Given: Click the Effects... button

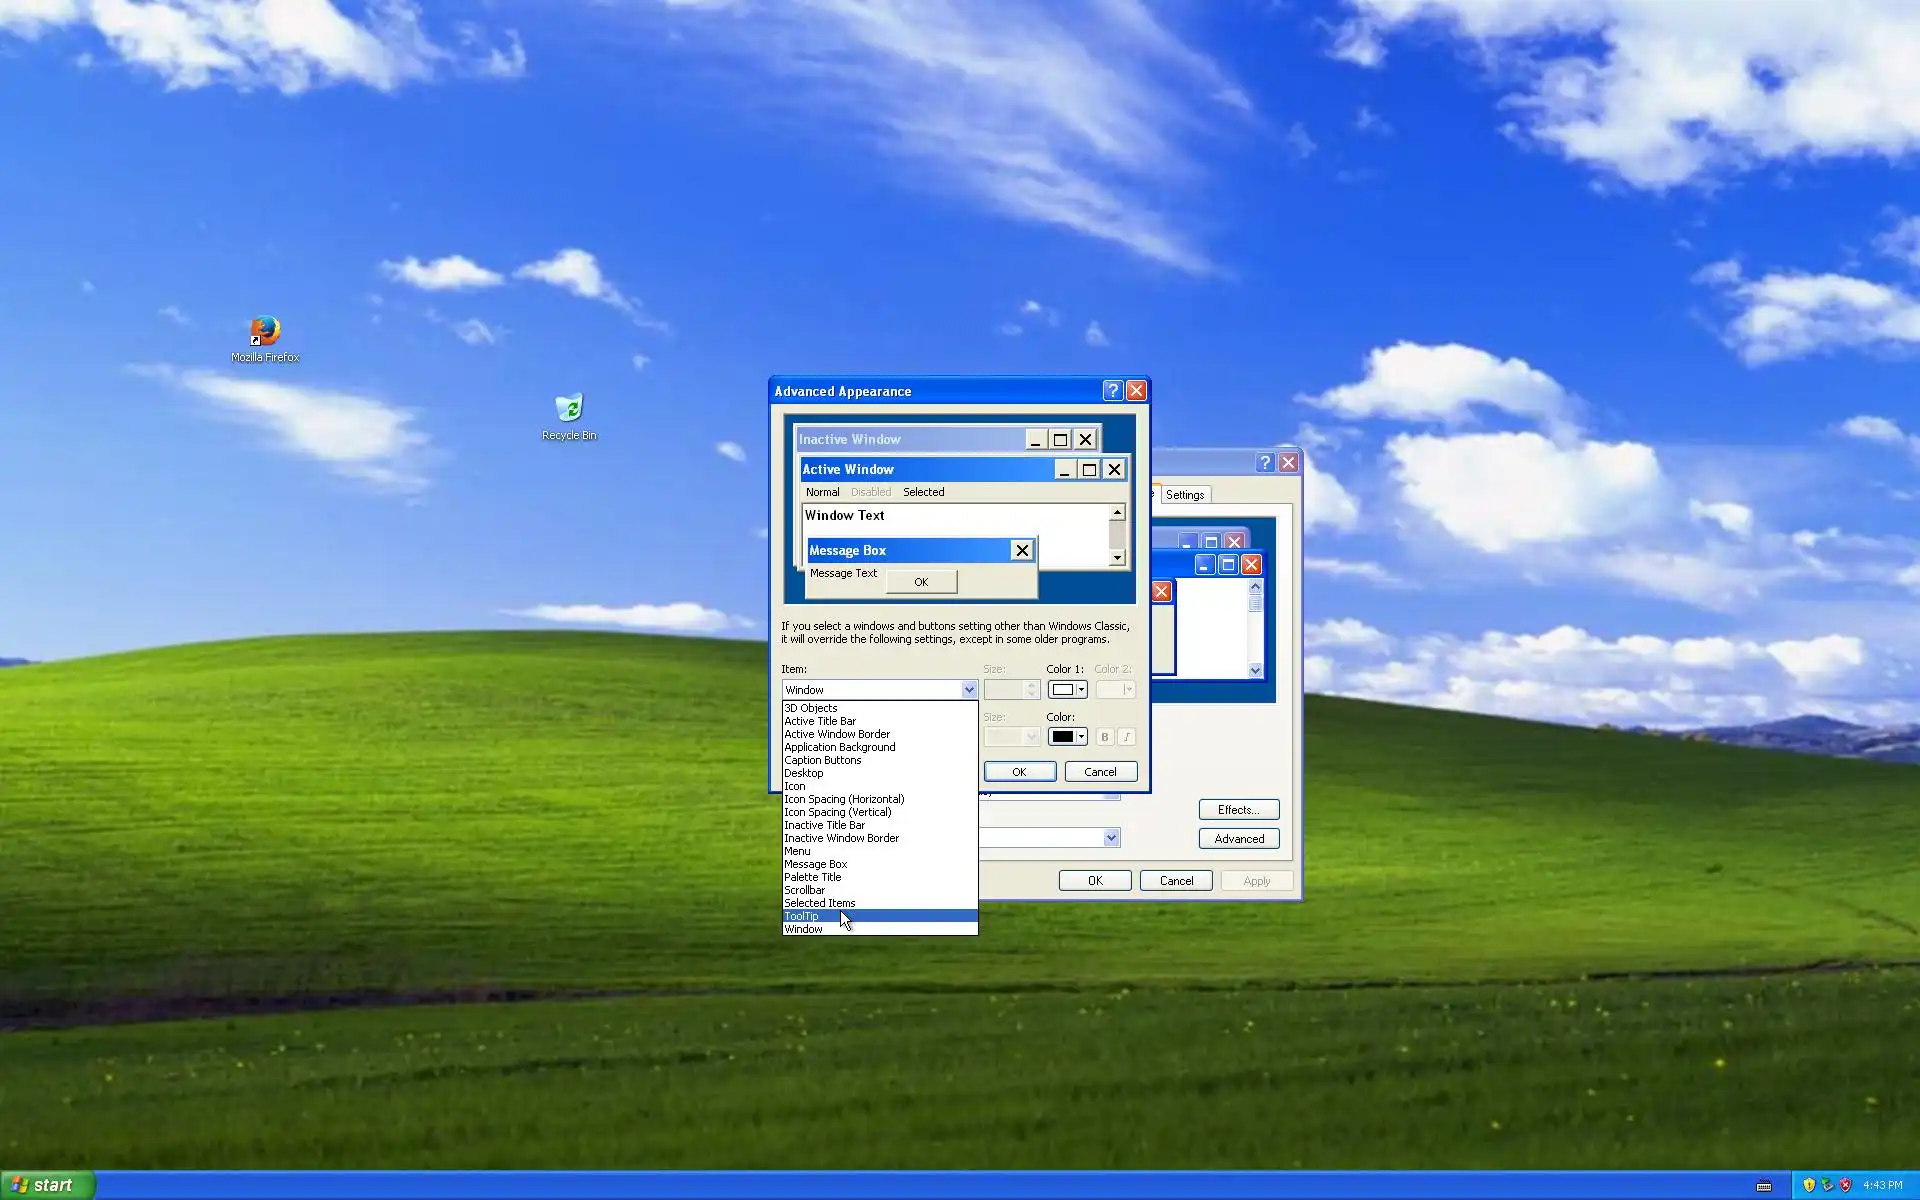Looking at the screenshot, I should click(x=1238, y=810).
